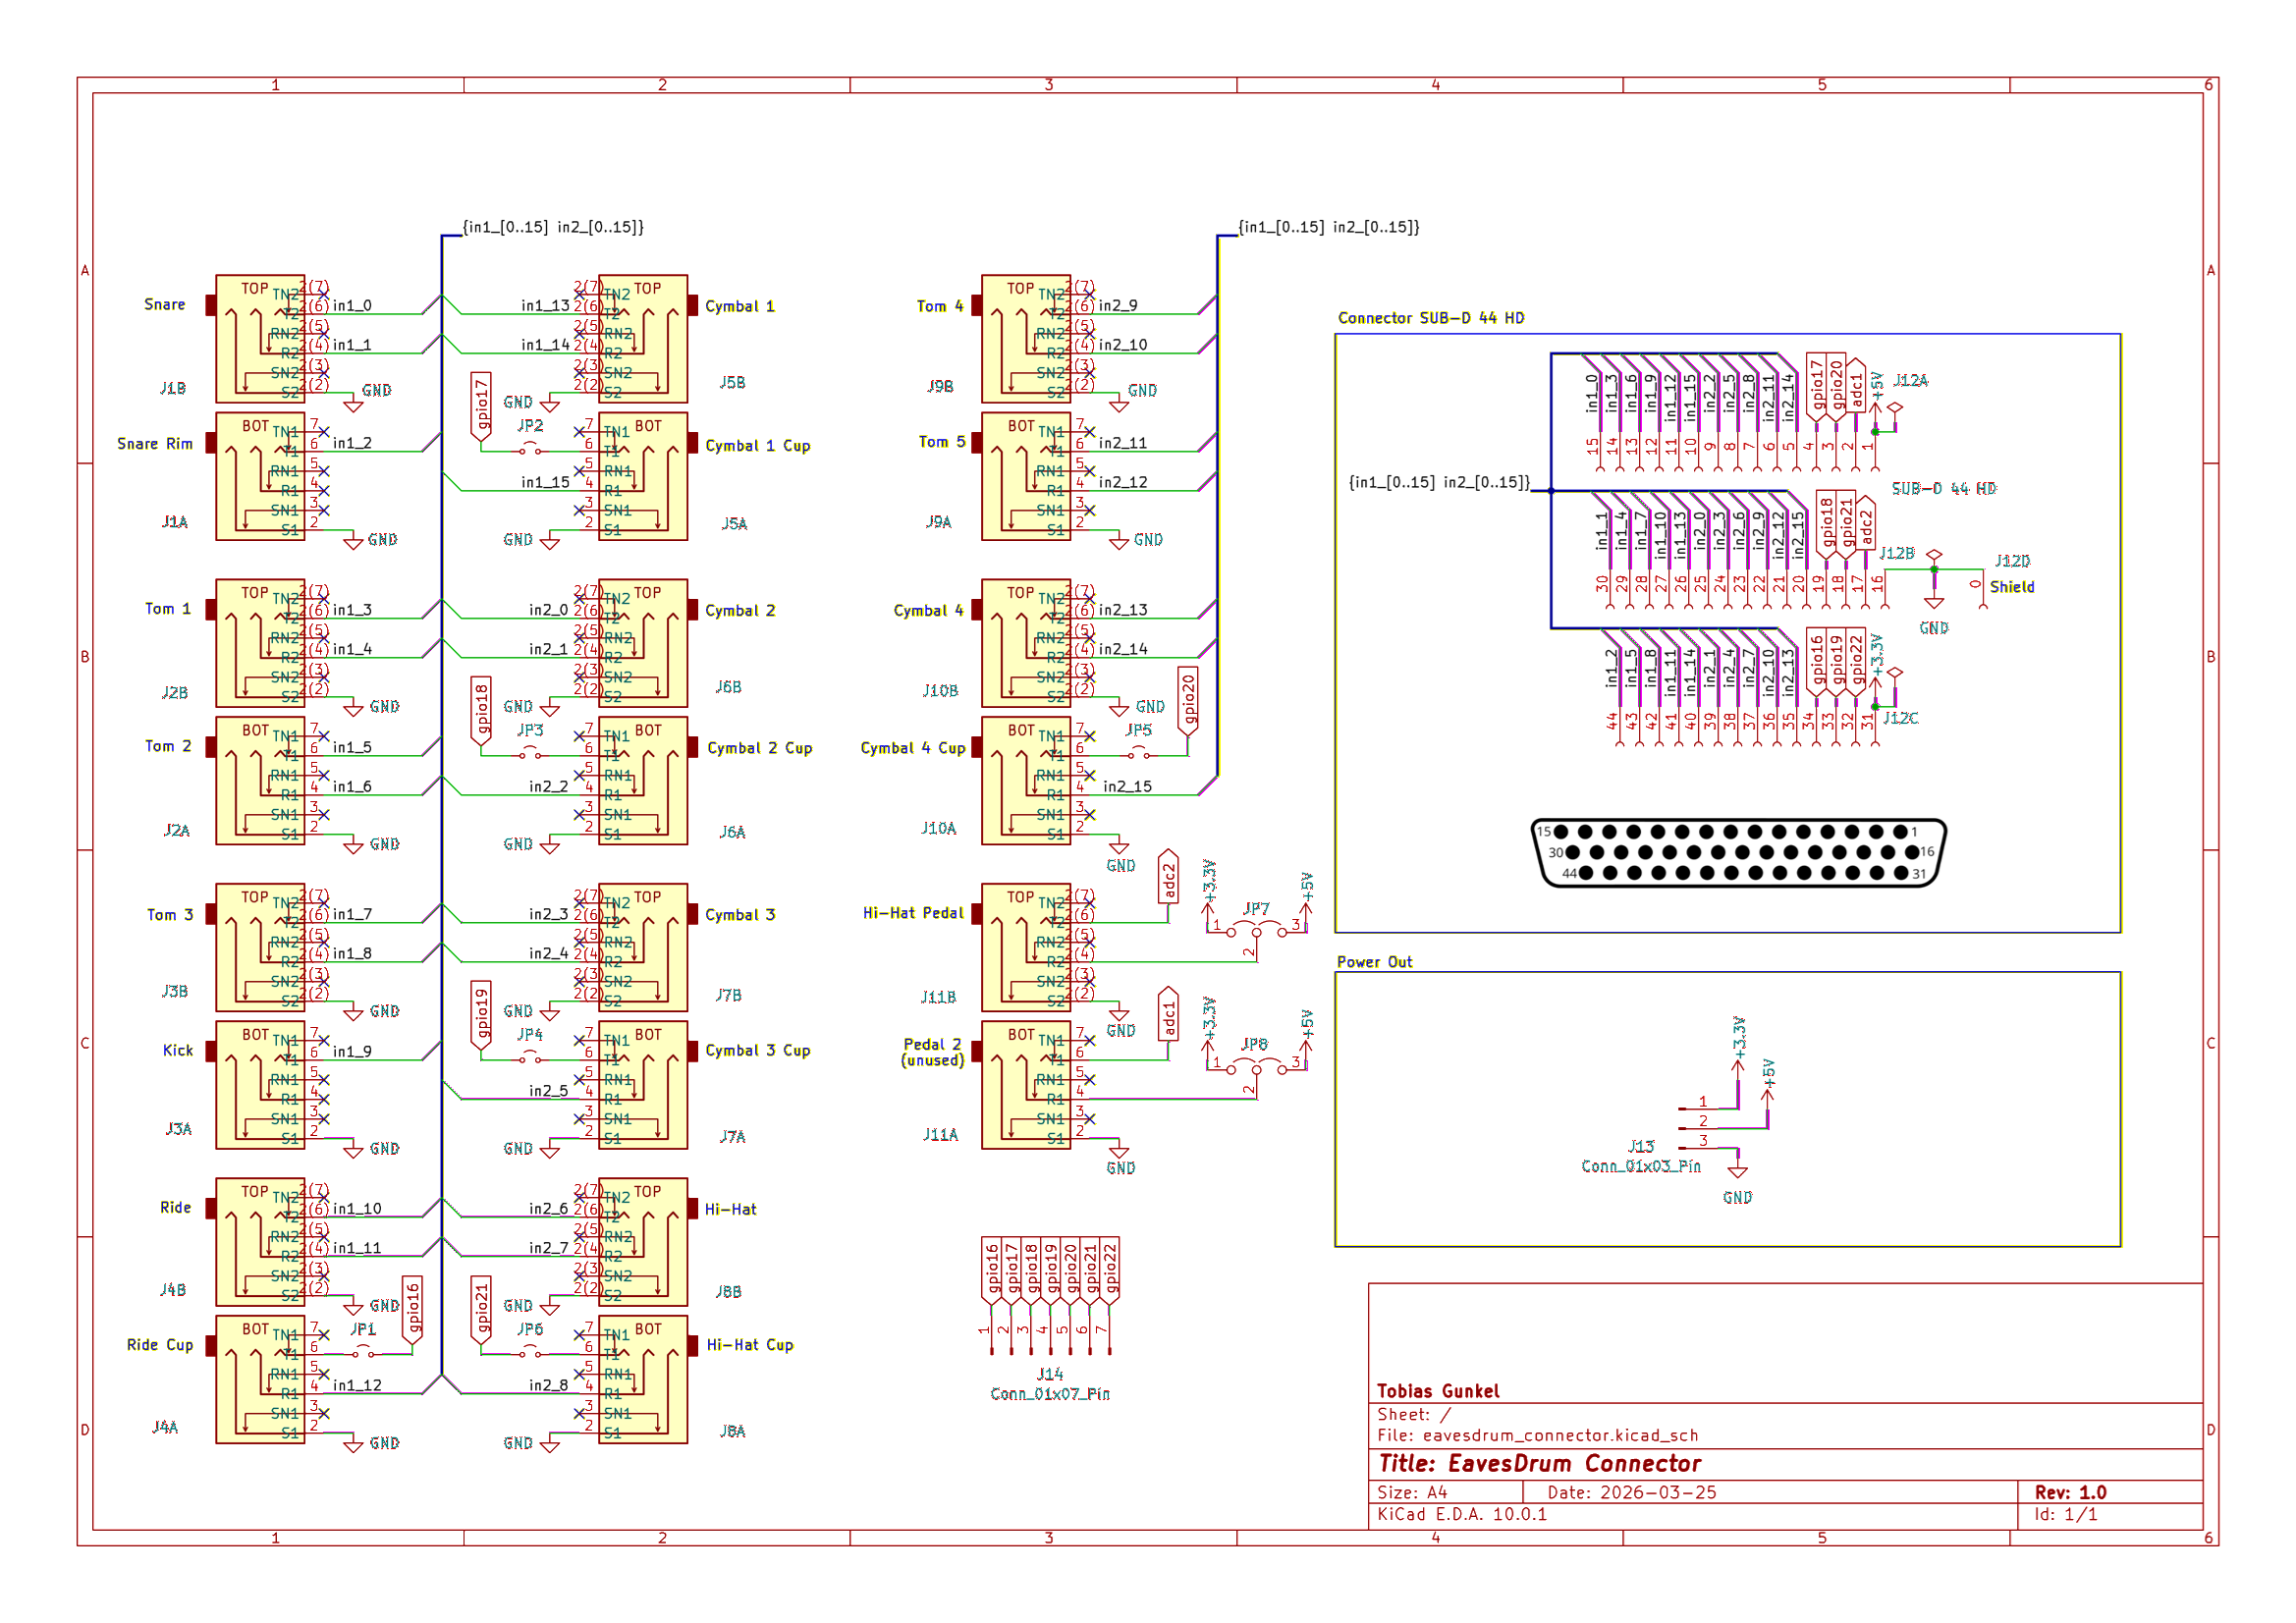This screenshot has height=1623, width=2296.
Task: Click the DB44 connector pinout drawing
Action: 1739,853
